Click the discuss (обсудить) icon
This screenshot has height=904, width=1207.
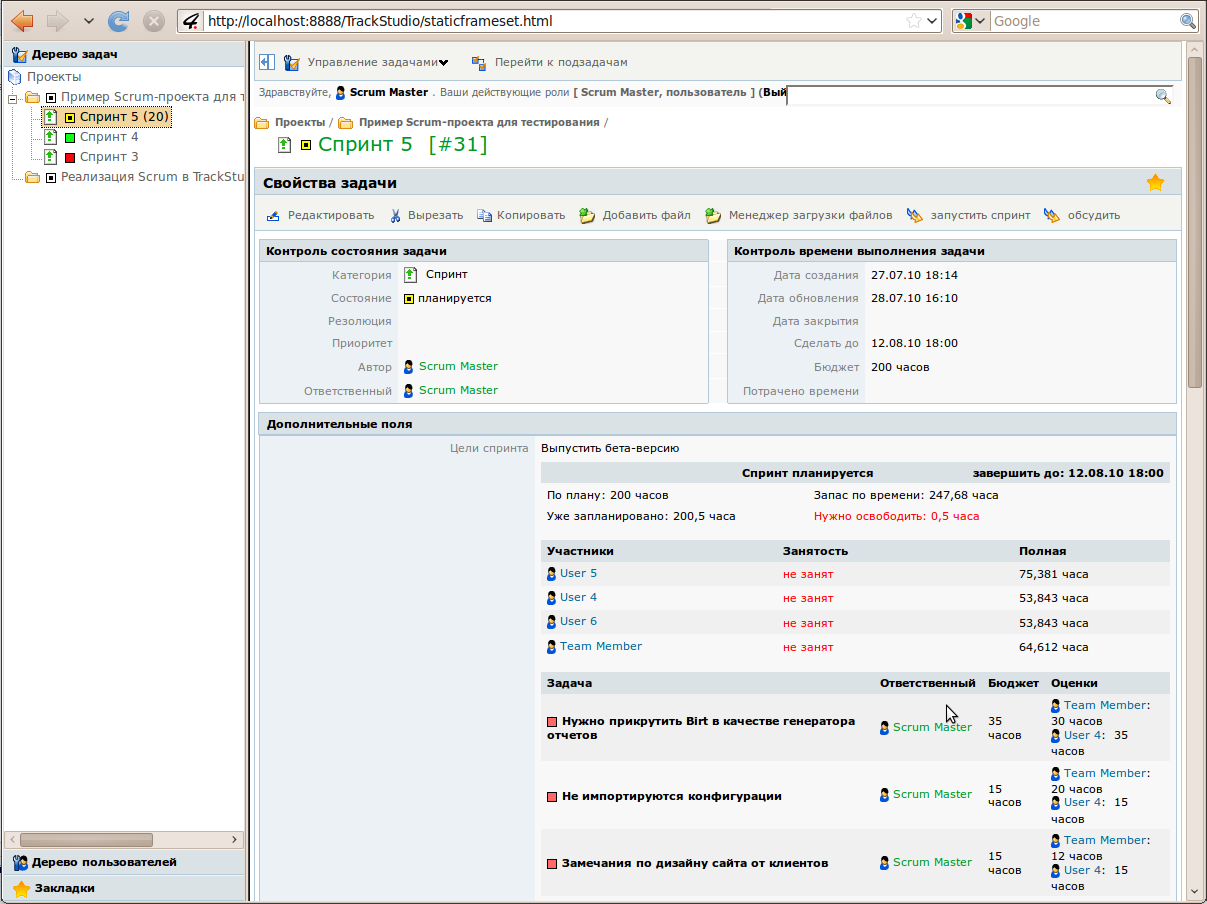(x=1051, y=216)
